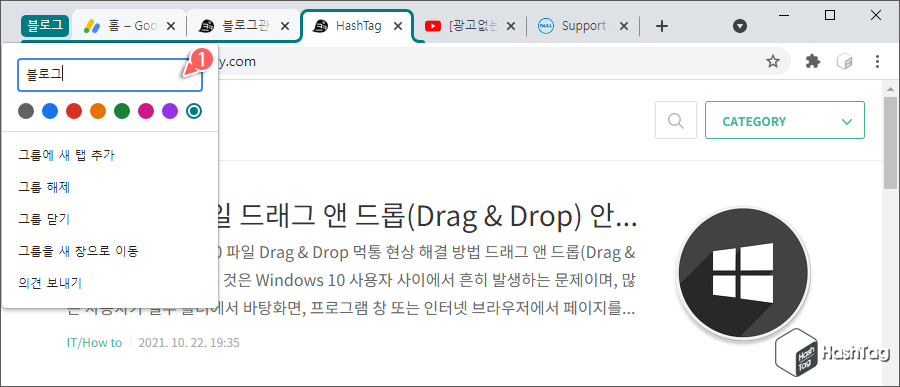Close the 홈 – Goo tab

coord(171,26)
